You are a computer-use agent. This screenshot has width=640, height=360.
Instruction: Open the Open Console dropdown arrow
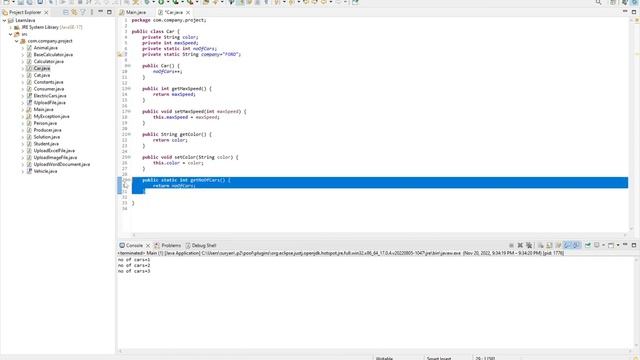[x=618, y=245]
